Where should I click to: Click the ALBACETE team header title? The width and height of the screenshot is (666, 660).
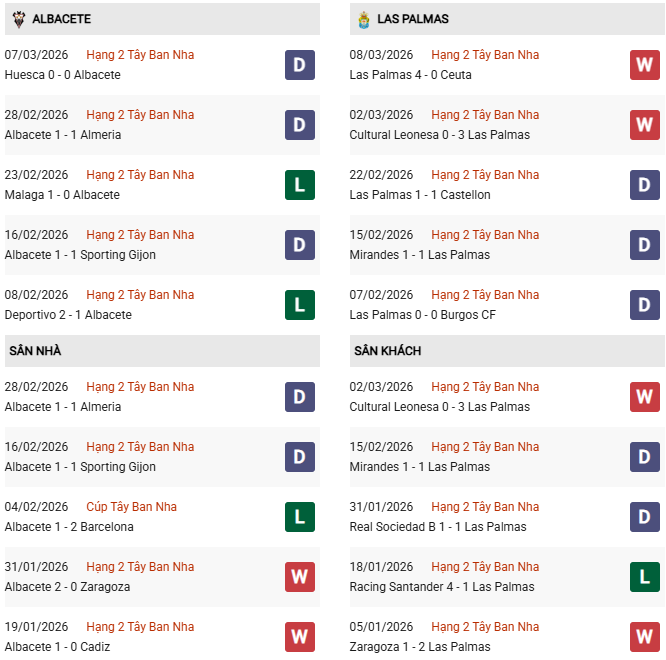pyautogui.click(x=61, y=19)
